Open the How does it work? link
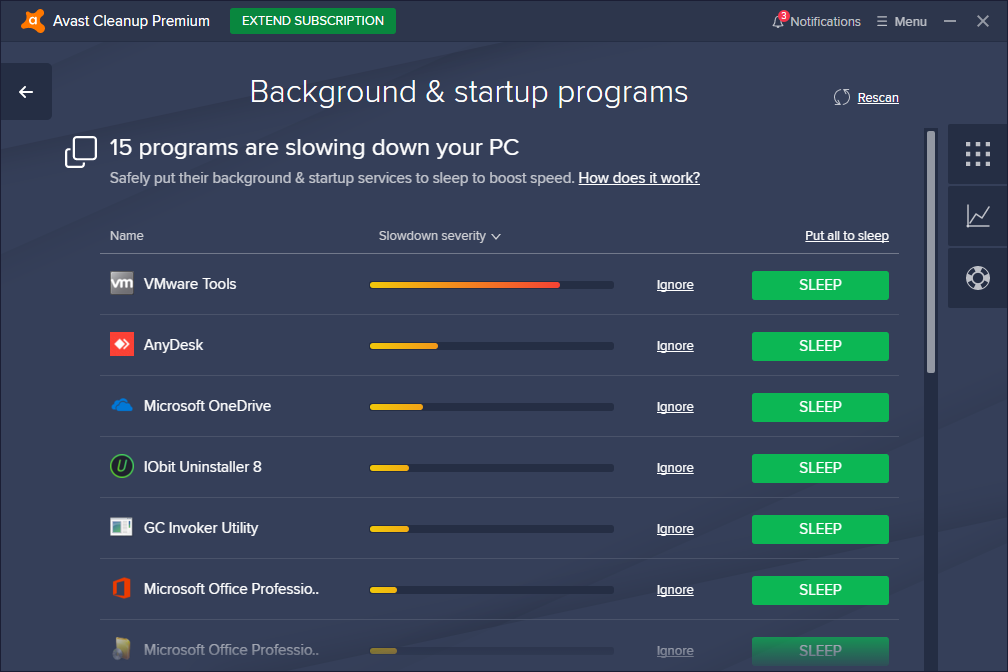Image resolution: width=1008 pixels, height=672 pixels. coord(638,178)
